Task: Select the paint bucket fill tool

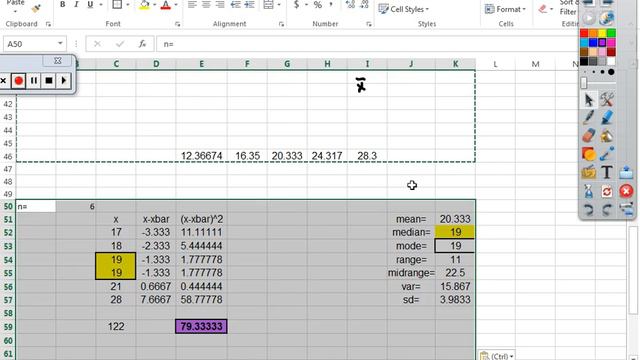Action: coord(607,136)
